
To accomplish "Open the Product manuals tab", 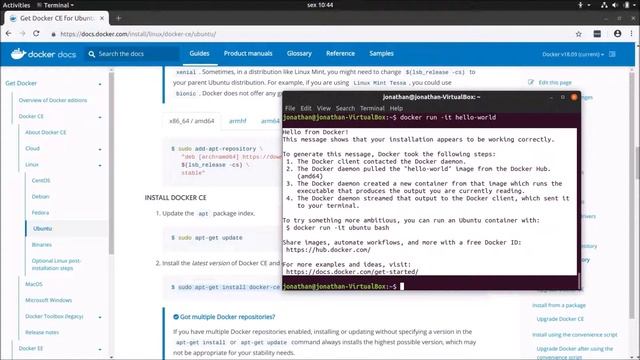I will (x=248, y=53).
